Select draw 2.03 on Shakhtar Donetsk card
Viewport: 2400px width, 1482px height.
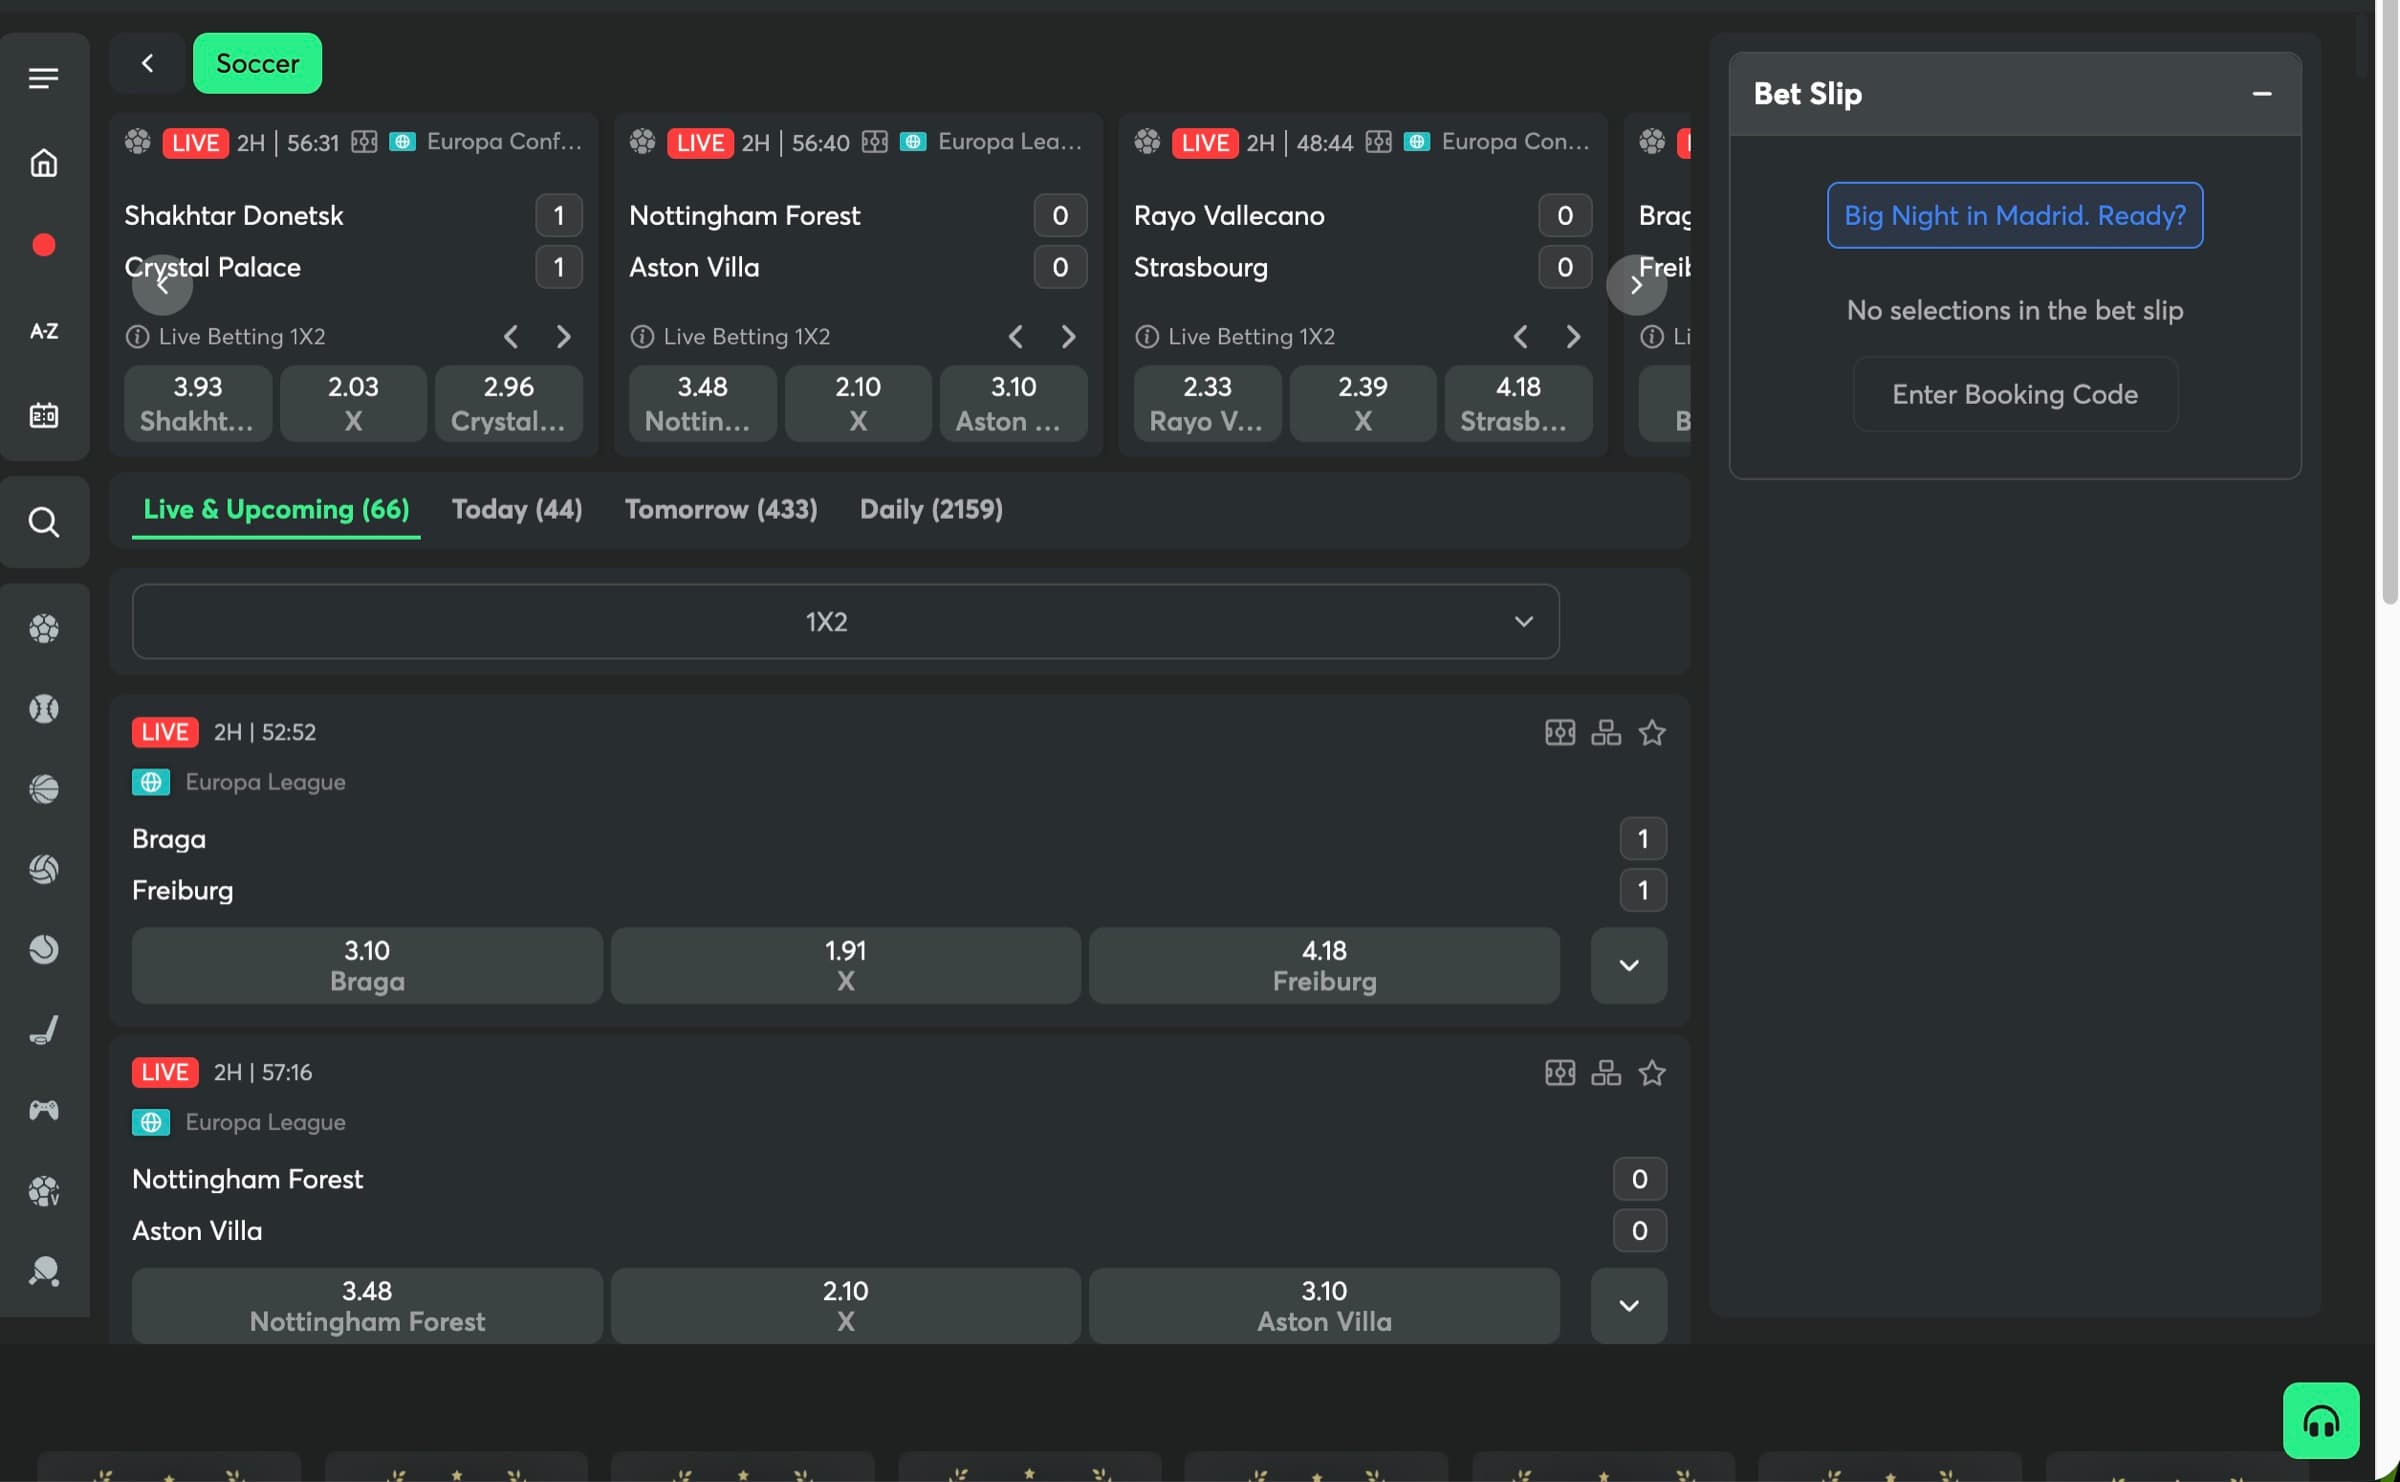pyautogui.click(x=353, y=403)
